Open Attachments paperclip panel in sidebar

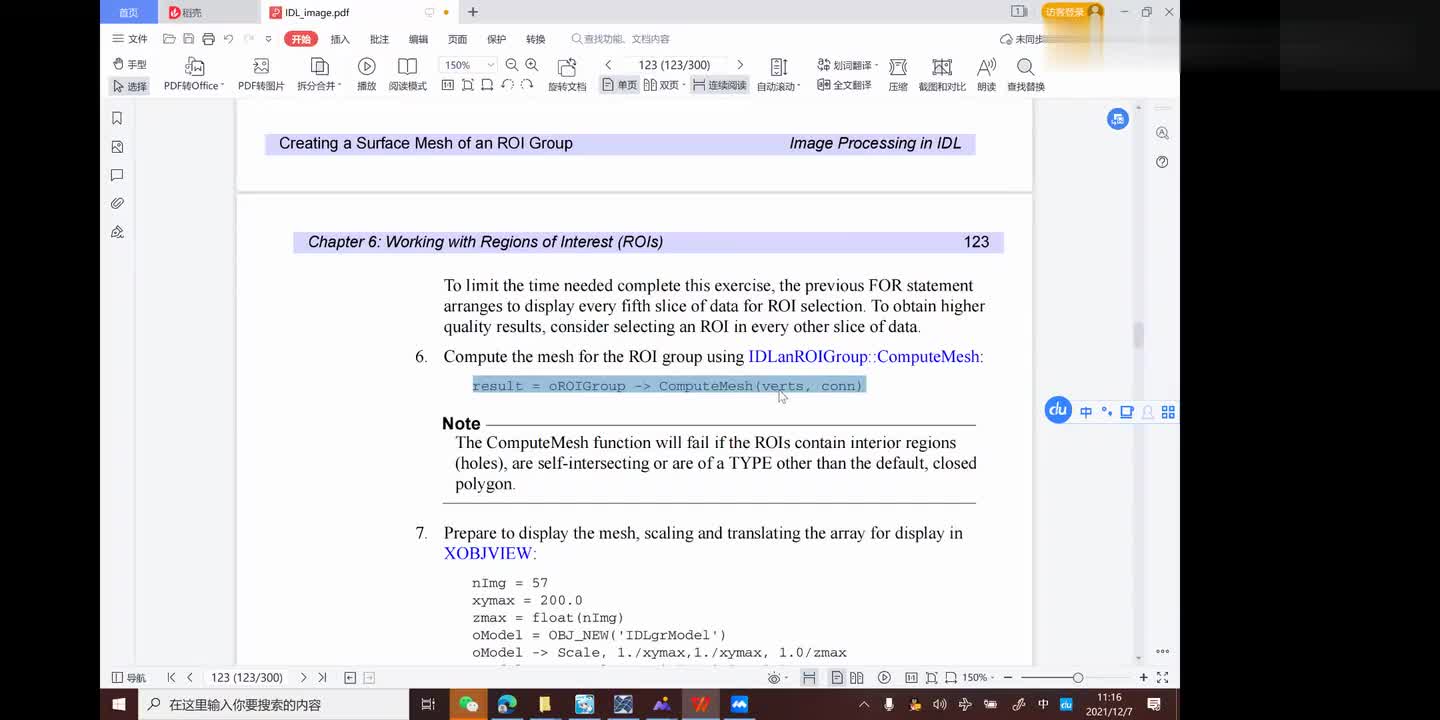point(117,203)
